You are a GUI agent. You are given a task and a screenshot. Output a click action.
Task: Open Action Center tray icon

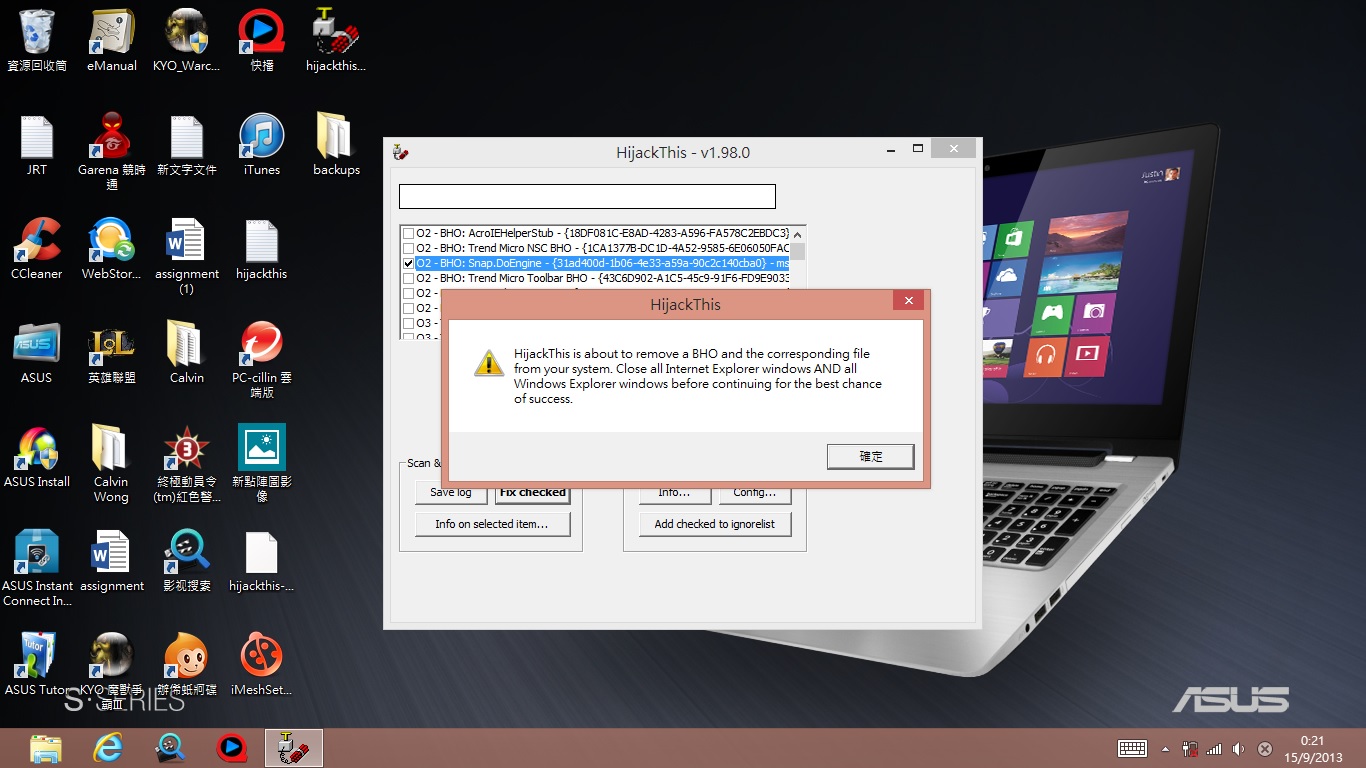point(1264,749)
